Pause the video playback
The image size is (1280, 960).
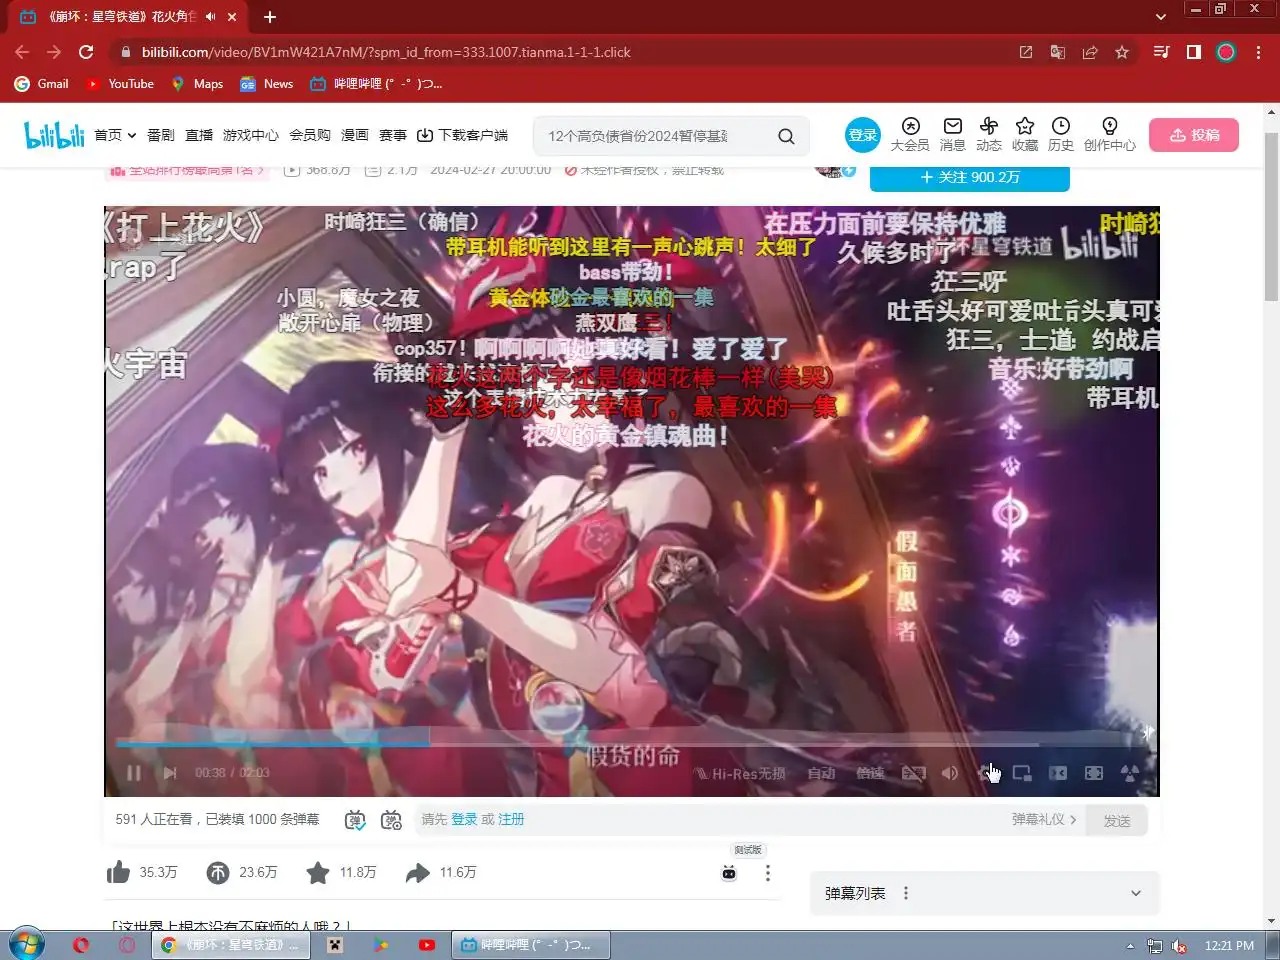pyautogui.click(x=133, y=772)
